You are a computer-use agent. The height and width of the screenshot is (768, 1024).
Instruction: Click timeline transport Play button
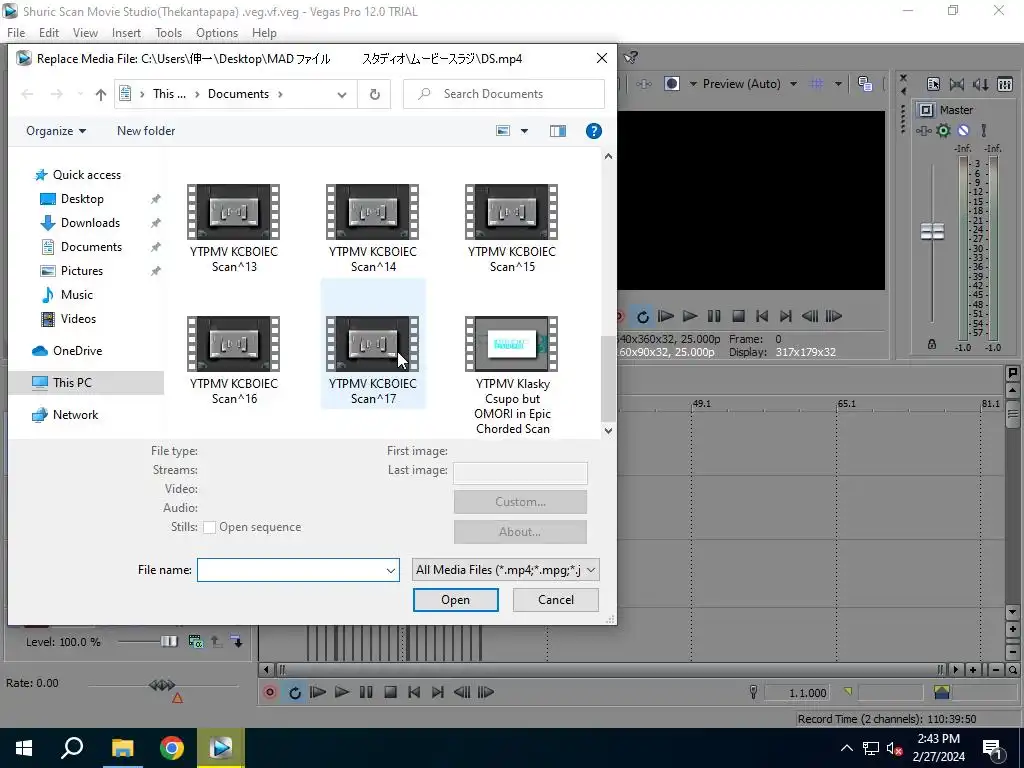pos(342,692)
